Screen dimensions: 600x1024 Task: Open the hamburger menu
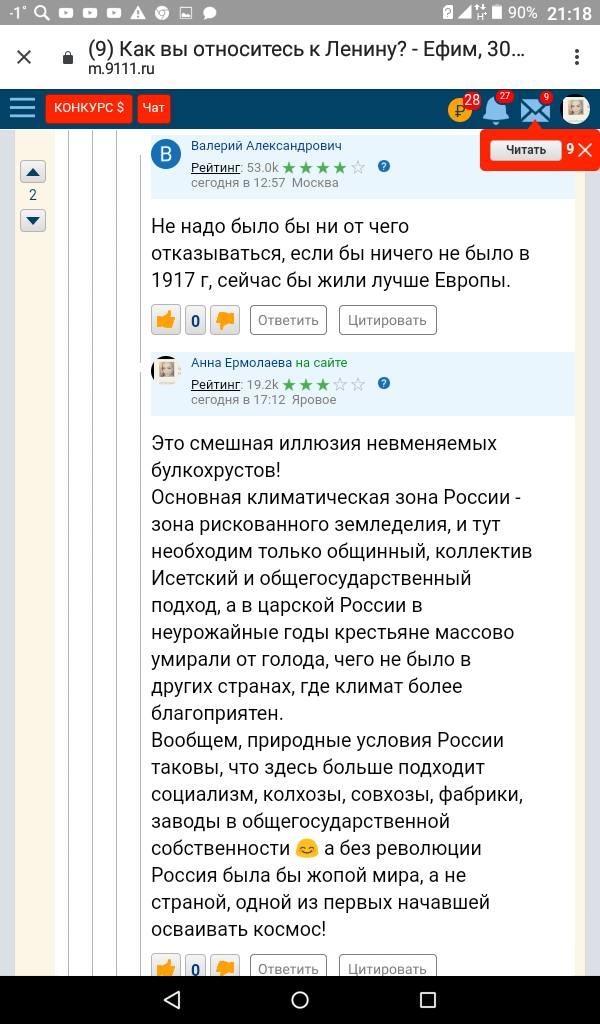pos(22,107)
